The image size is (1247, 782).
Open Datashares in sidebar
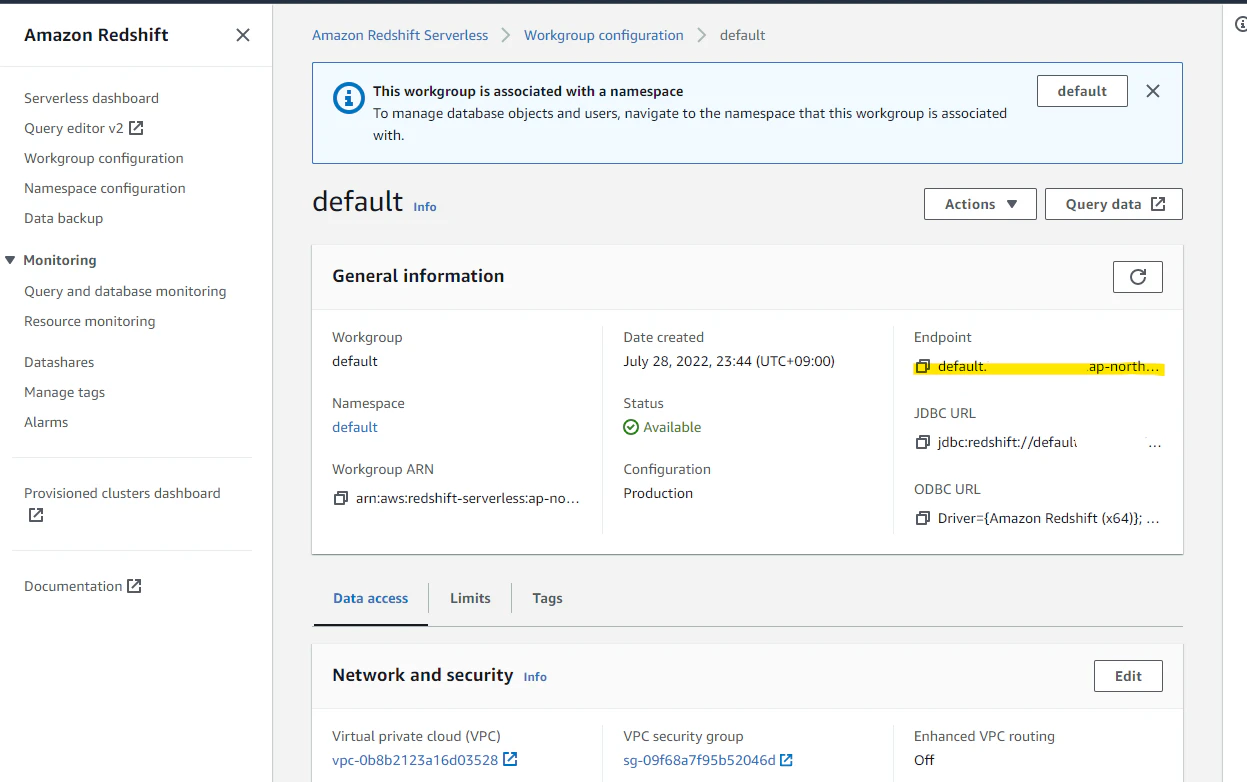coord(59,362)
